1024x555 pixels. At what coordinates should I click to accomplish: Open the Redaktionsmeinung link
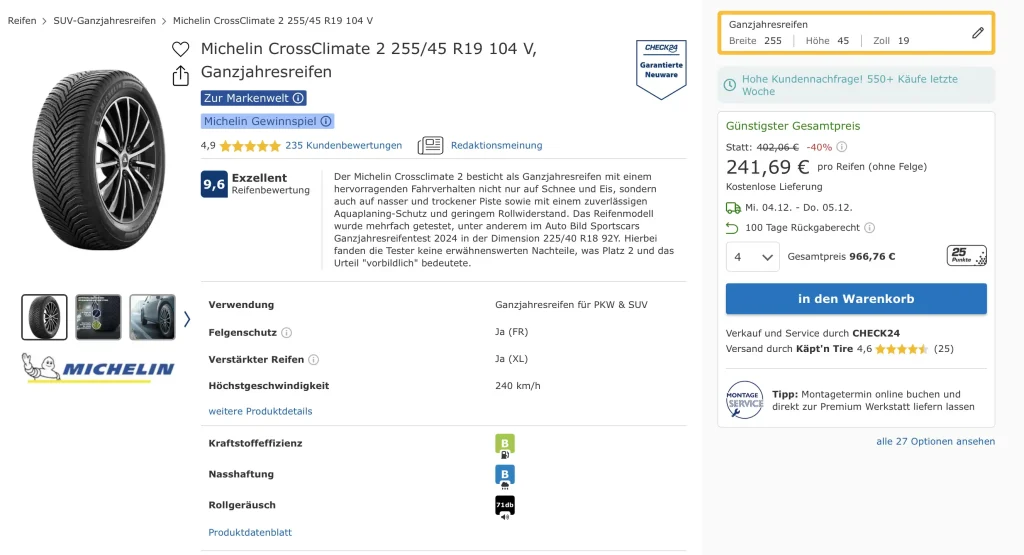click(496, 146)
